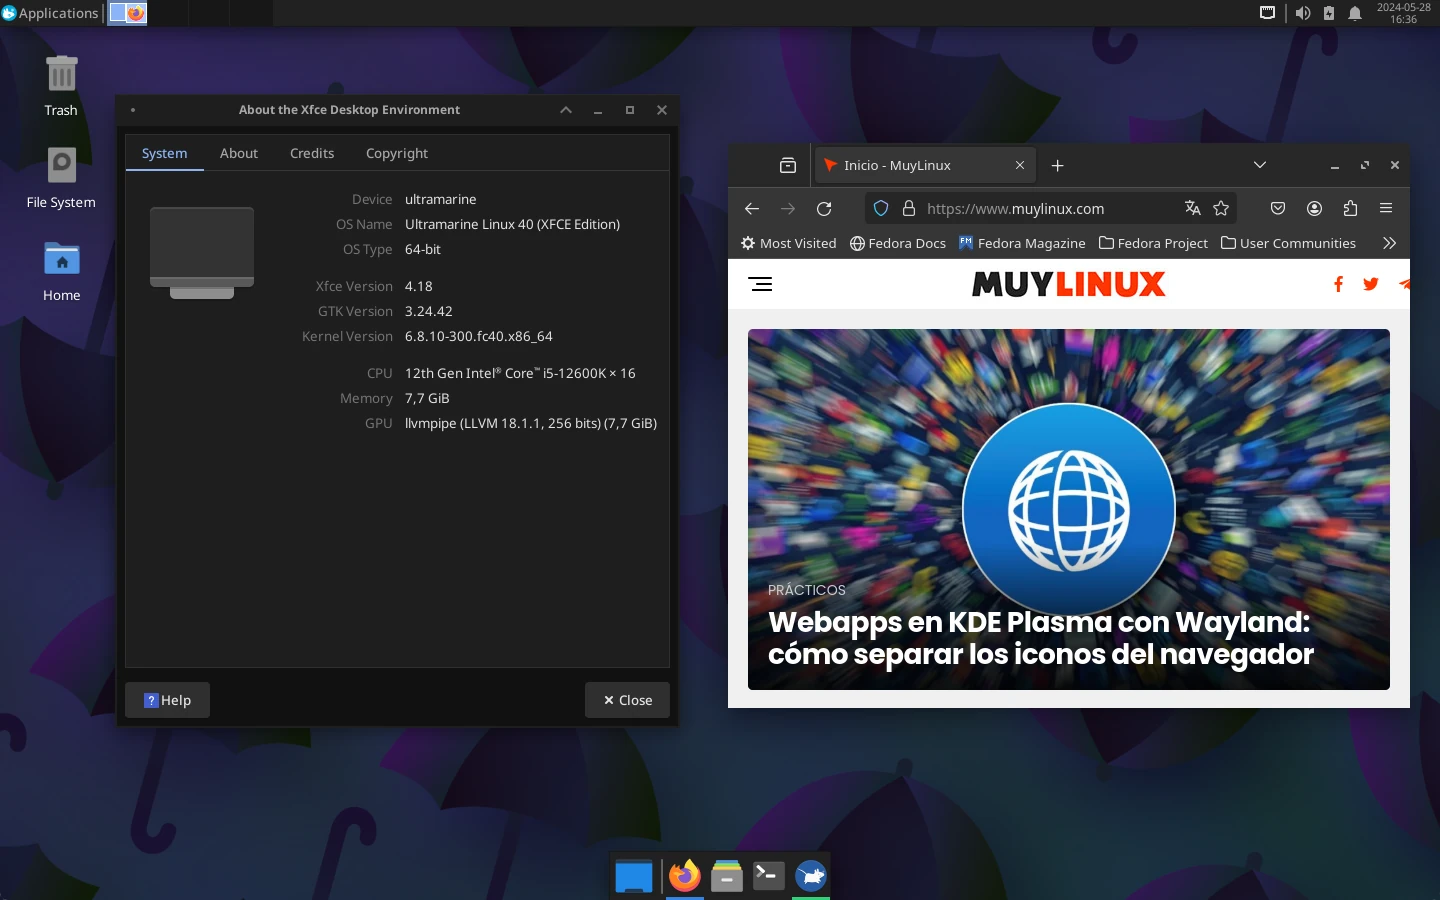The width and height of the screenshot is (1440, 900).
Task: Open MuyLinux Facebook icon
Action: (x=1338, y=284)
